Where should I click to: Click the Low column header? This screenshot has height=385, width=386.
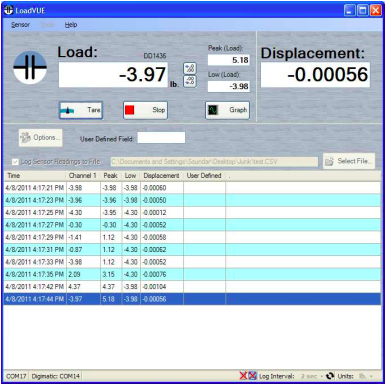[131, 176]
